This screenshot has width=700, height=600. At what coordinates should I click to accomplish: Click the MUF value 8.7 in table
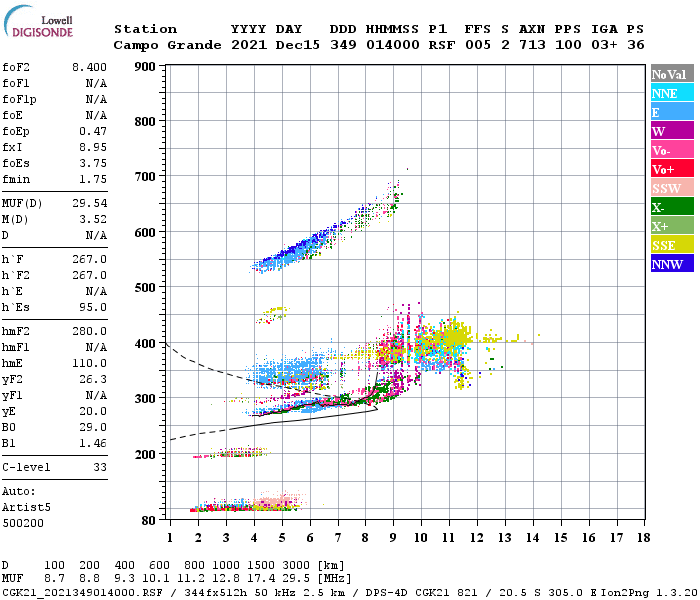[x=54, y=579]
